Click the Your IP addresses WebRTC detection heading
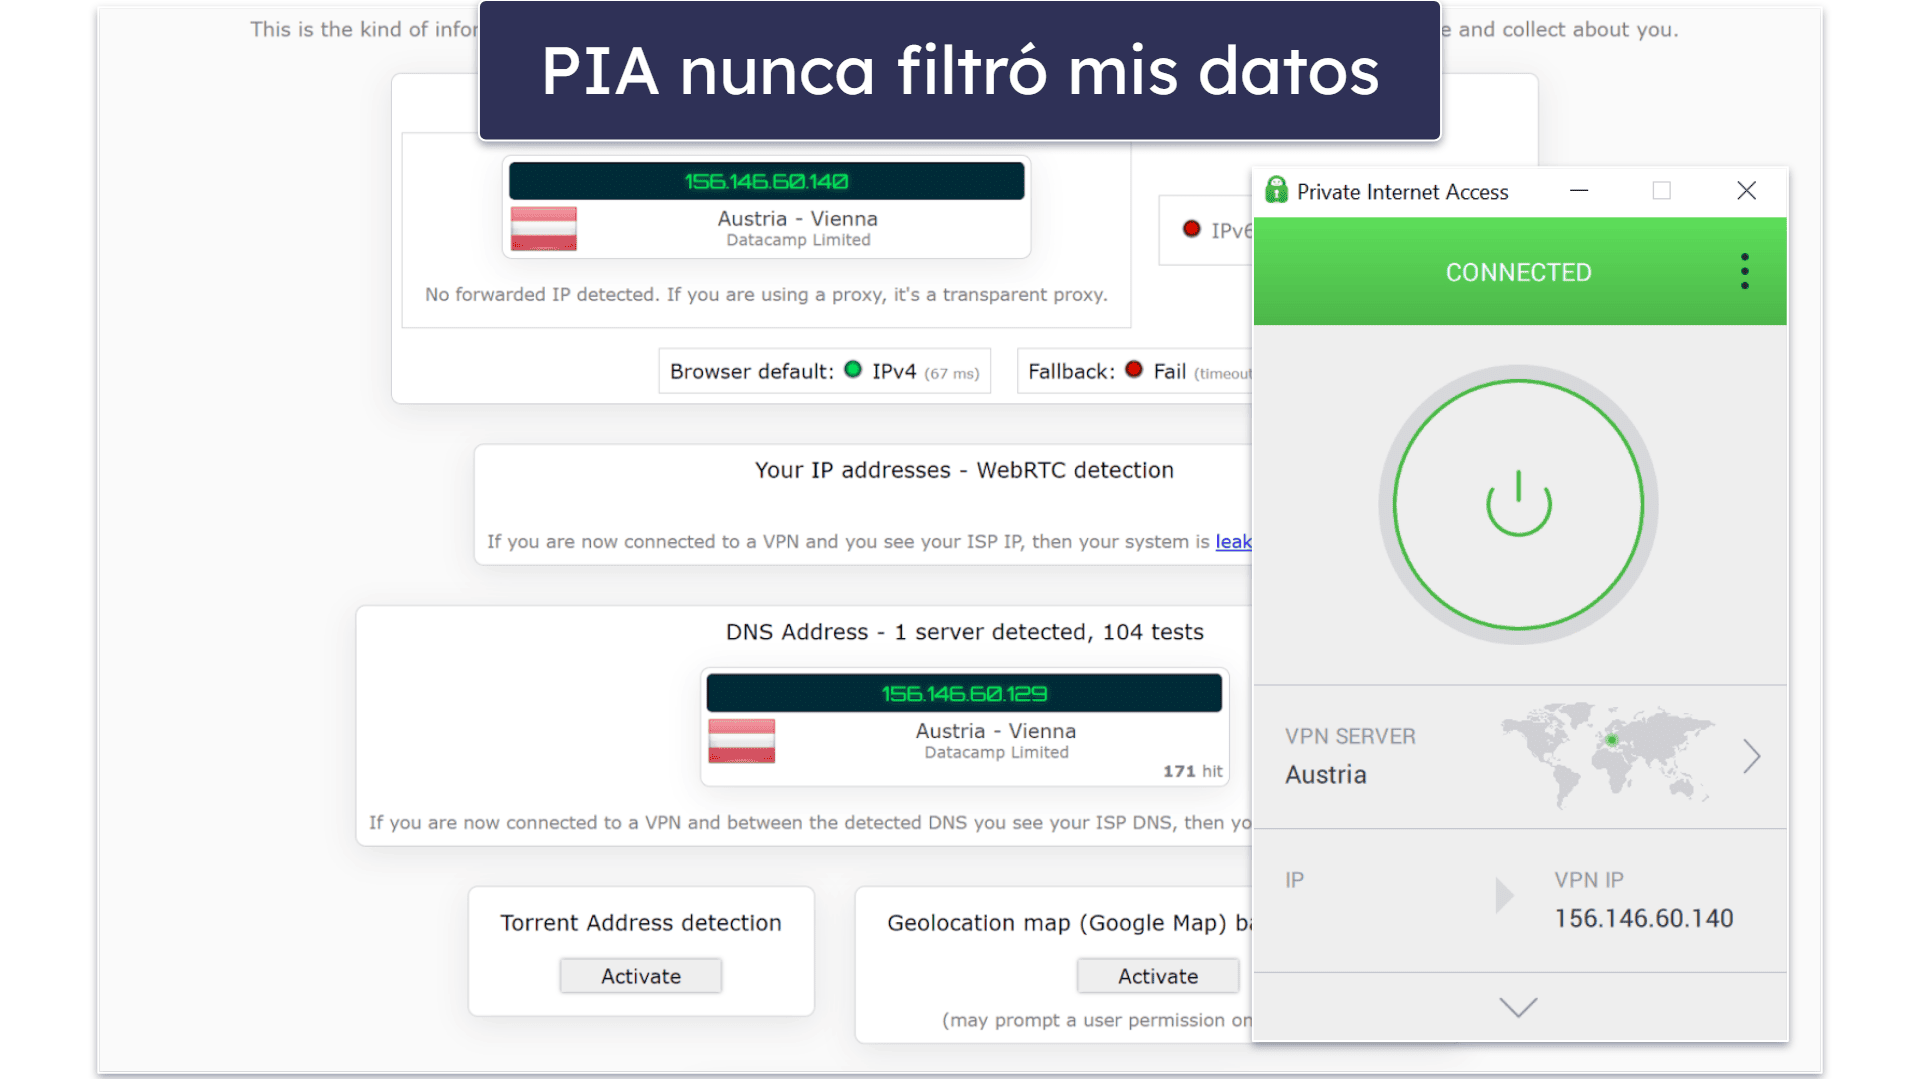 (x=964, y=470)
